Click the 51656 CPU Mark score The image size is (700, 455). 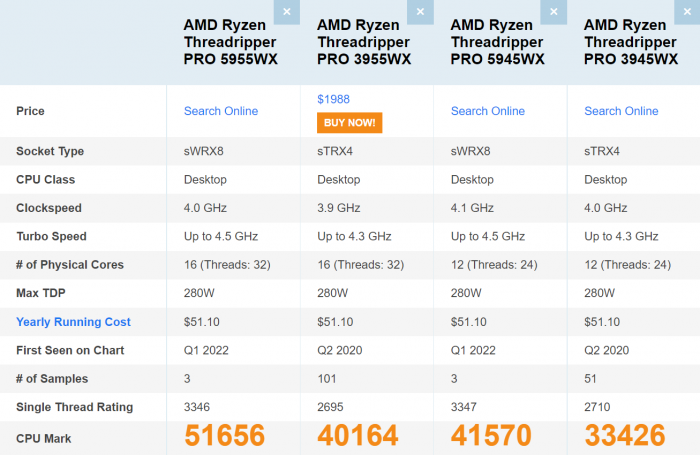pyautogui.click(x=225, y=436)
